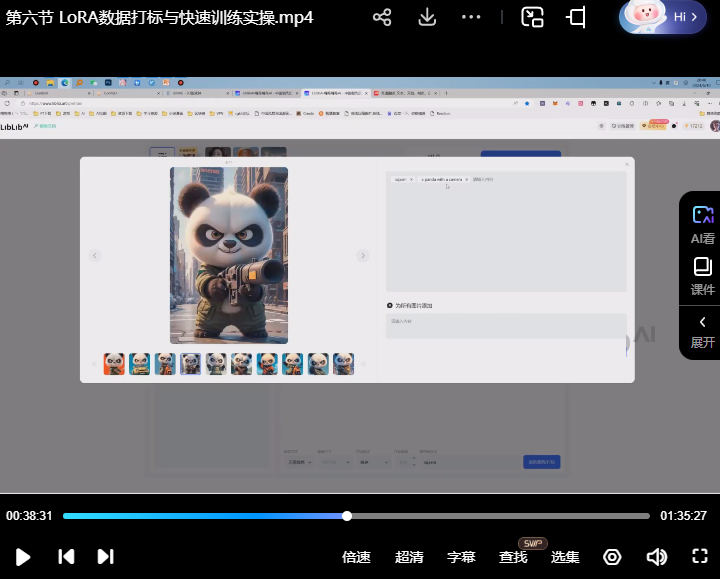Click the share icon in top bar

click(x=381, y=18)
